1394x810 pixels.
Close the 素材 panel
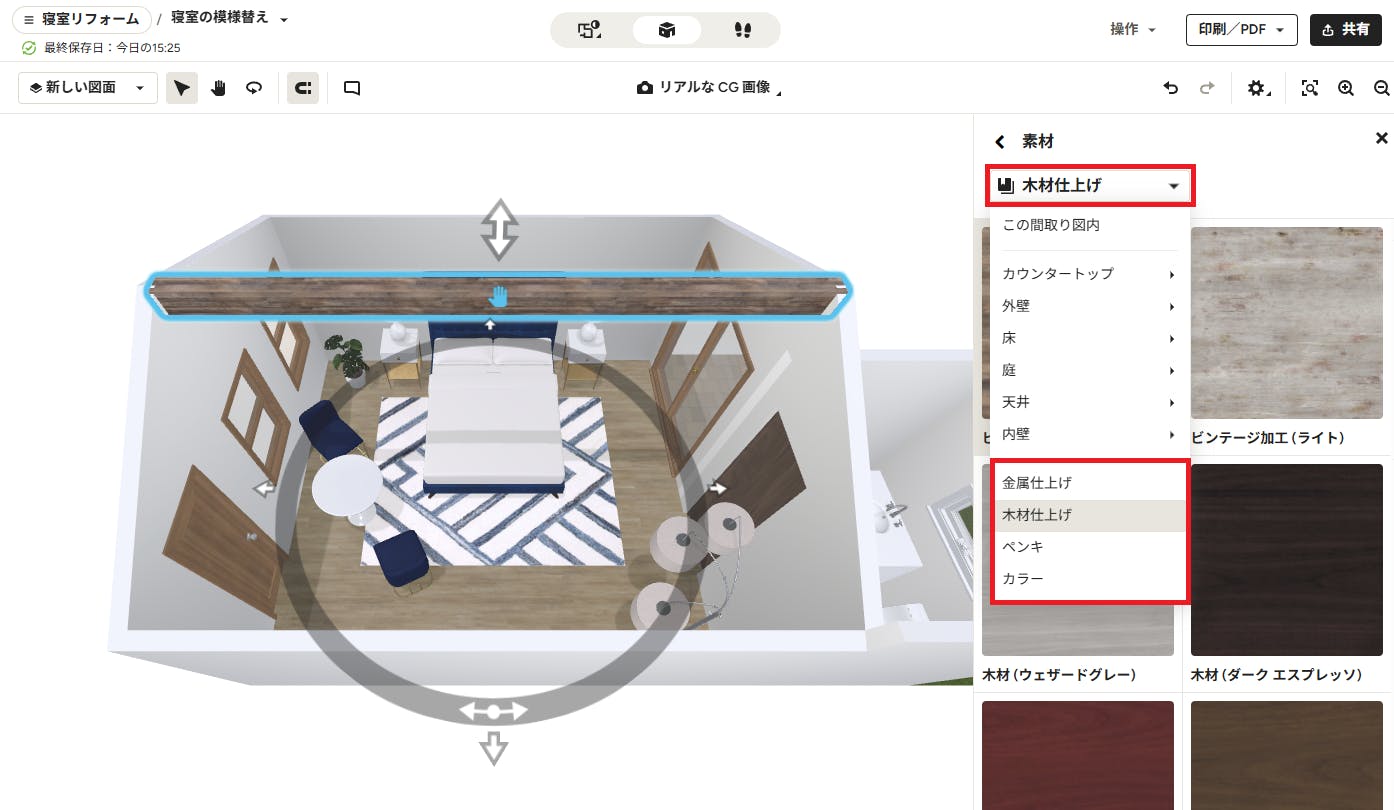1382,138
